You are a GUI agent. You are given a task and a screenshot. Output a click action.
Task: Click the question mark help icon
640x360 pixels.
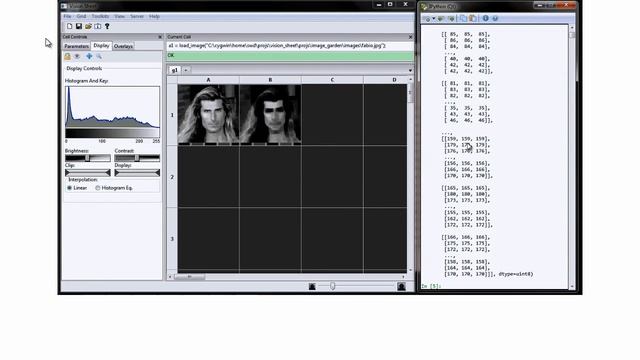click(x=107, y=26)
